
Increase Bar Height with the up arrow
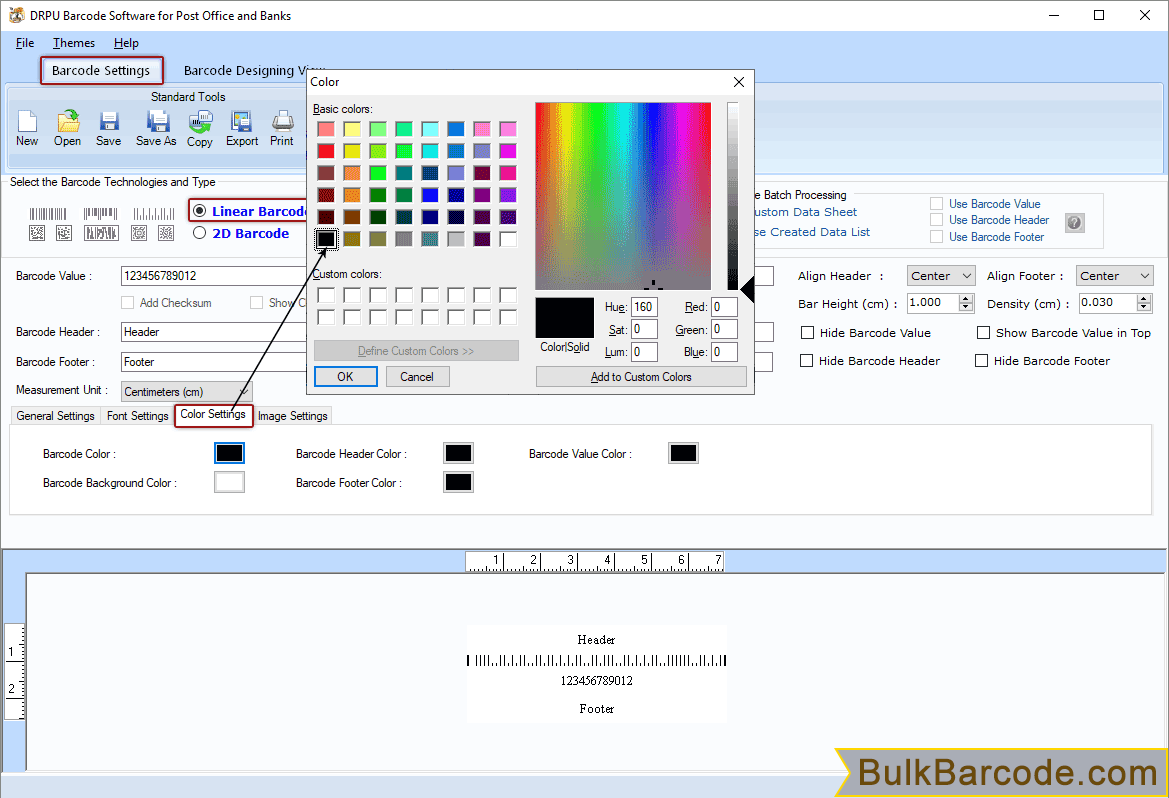[966, 298]
